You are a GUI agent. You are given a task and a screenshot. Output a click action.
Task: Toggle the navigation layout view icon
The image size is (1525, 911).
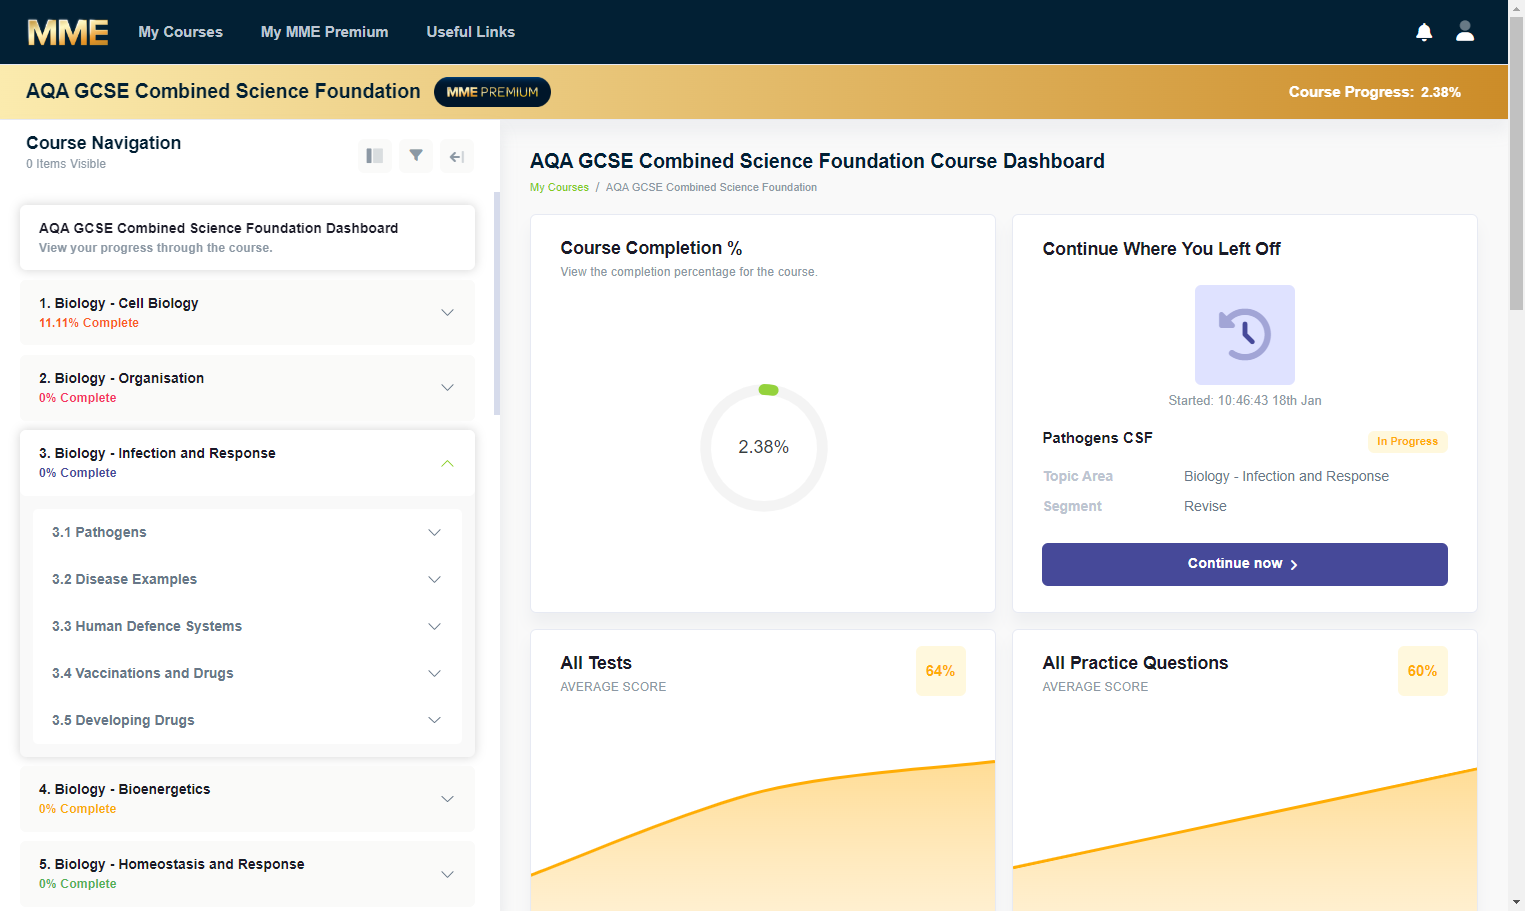pos(375,156)
